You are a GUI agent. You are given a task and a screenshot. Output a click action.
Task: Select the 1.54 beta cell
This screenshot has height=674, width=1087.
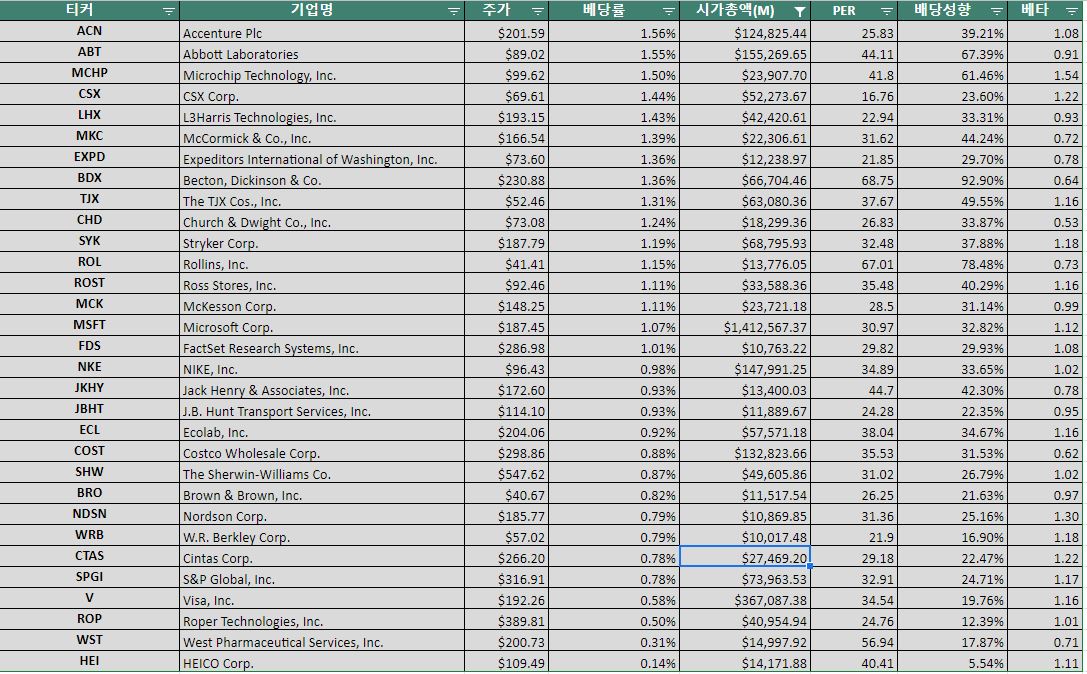pyautogui.click(x=1047, y=74)
